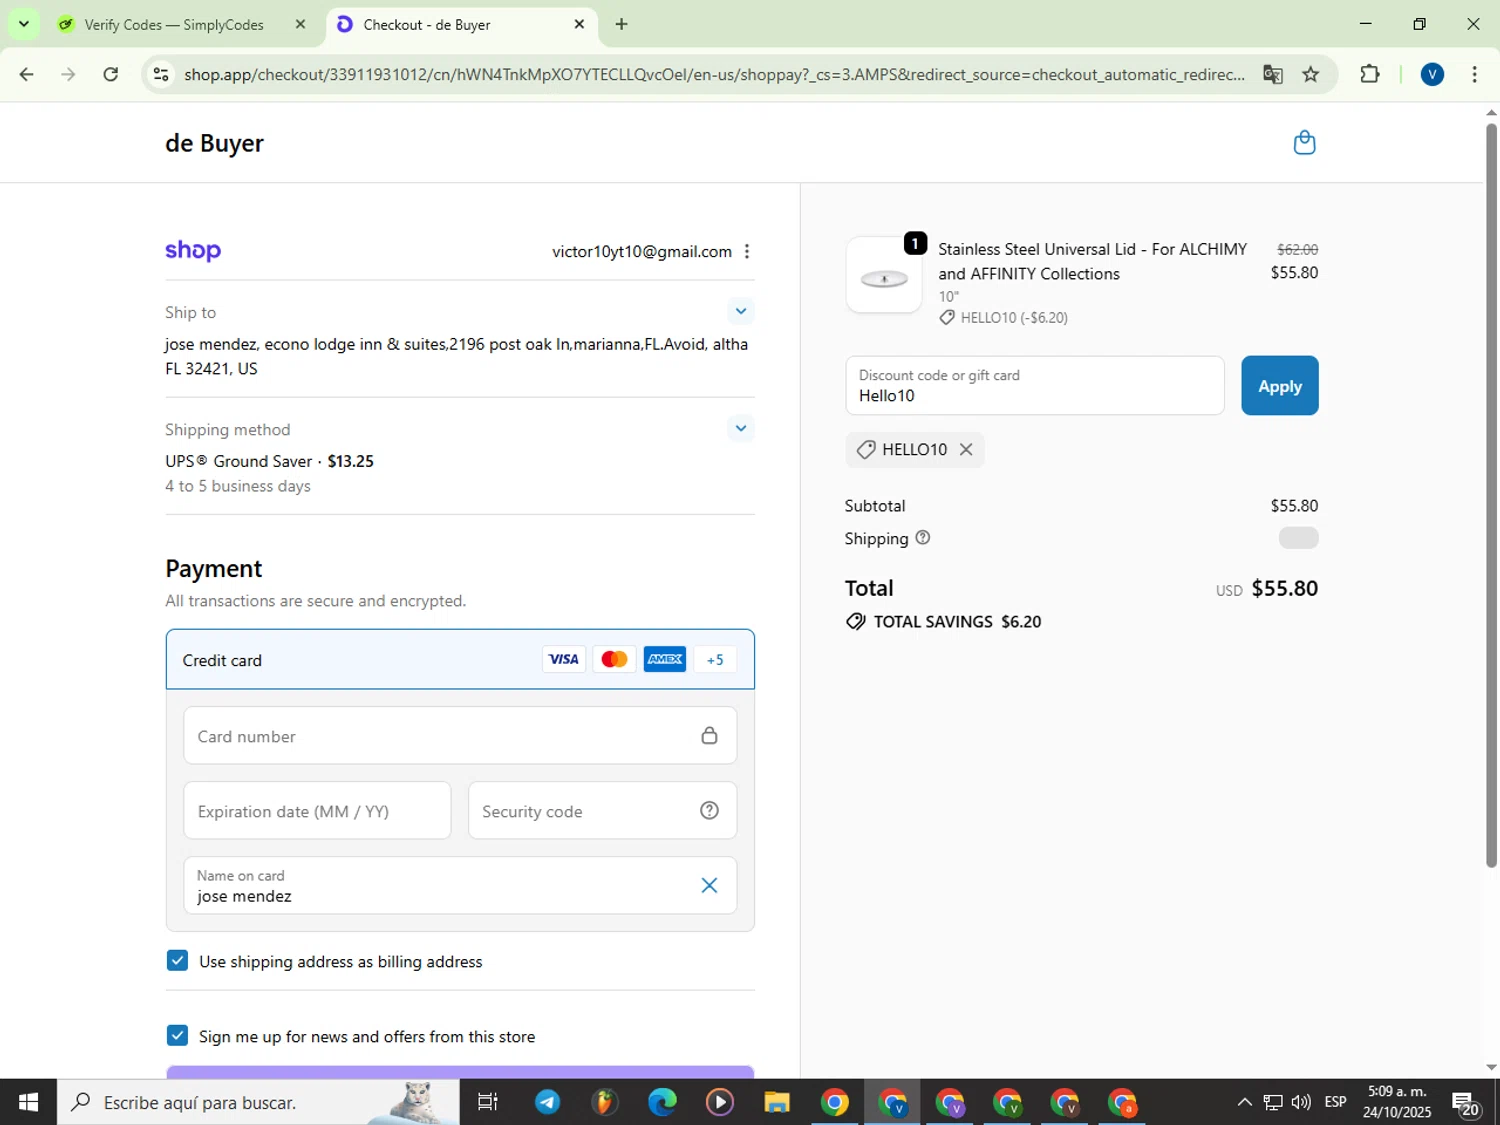Show security code help tooltip
This screenshot has height=1125, width=1500.
(x=709, y=811)
